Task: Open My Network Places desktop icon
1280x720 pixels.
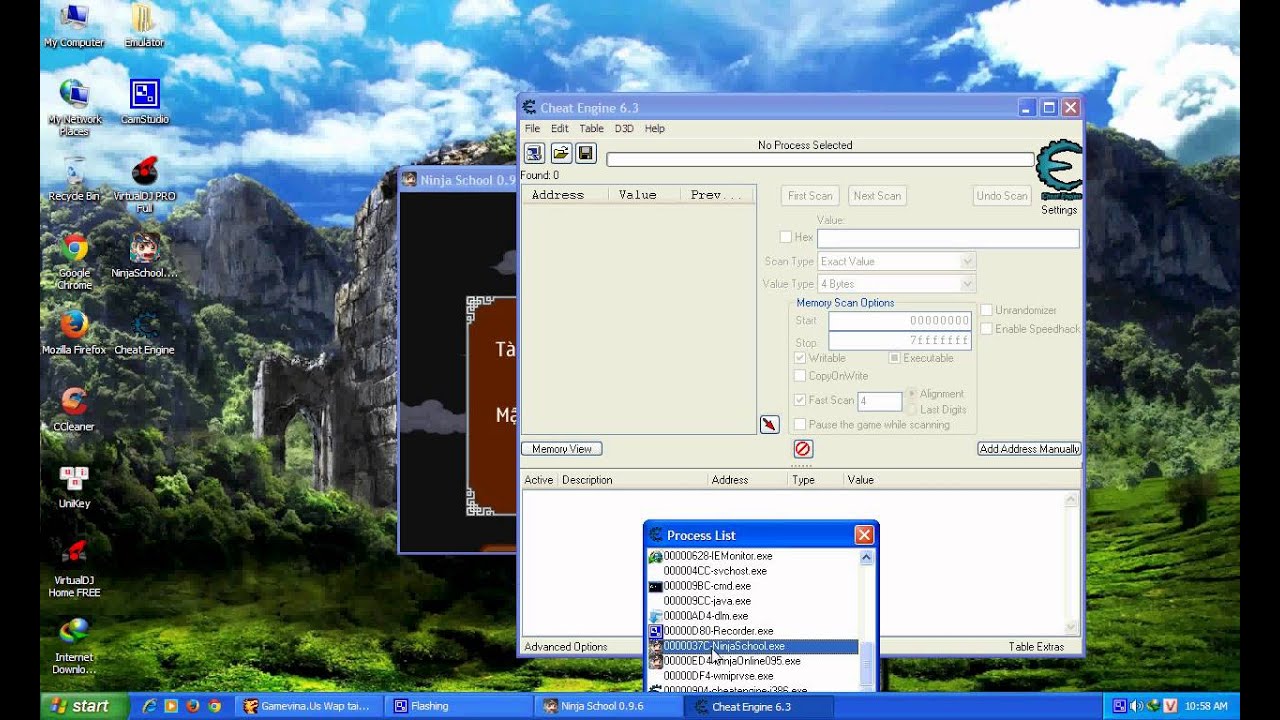Action: [x=74, y=109]
